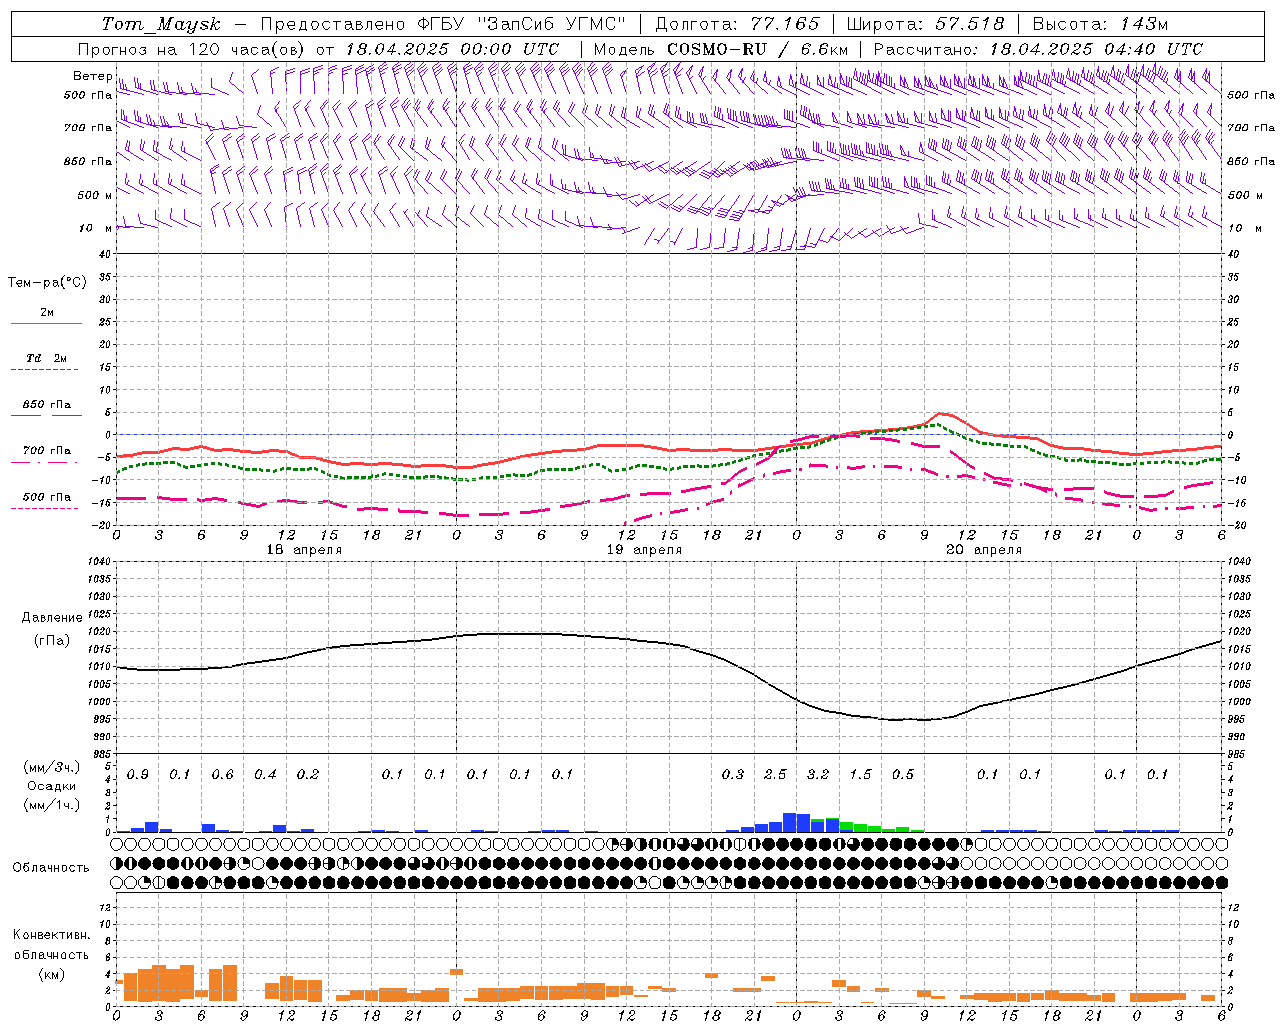Image resolution: width=1280 pixels, height=1024 pixels.
Task: Click the Осадки precipitation panel label
Action: click(x=51, y=786)
